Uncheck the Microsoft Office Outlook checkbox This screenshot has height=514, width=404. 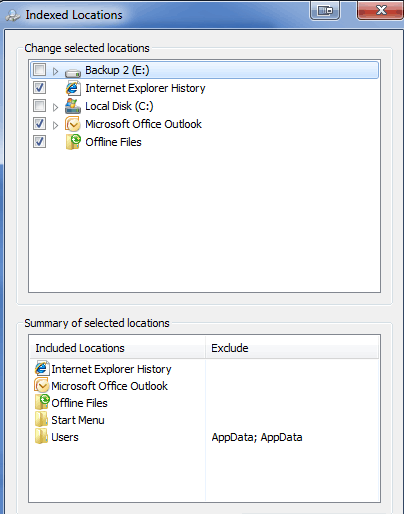coord(39,124)
